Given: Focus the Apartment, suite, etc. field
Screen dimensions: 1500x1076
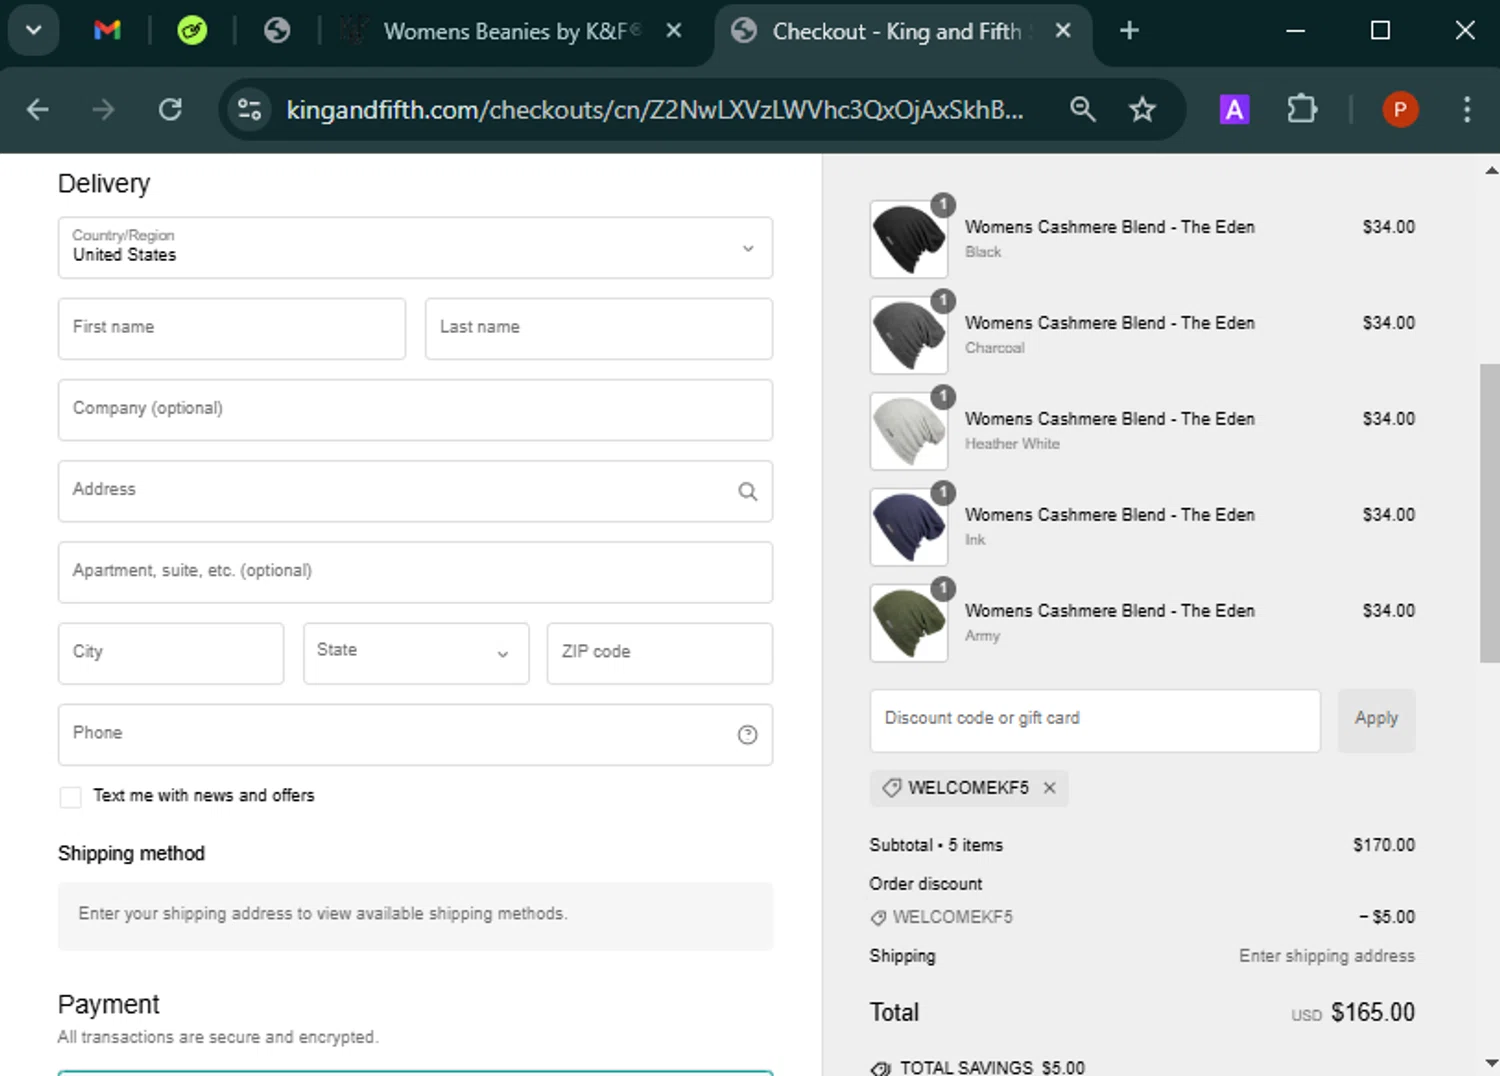Looking at the screenshot, I should pos(415,572).
